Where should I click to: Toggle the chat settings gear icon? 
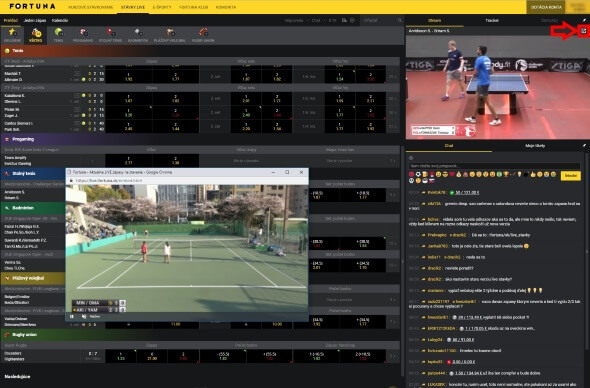[x=411, y=158]
